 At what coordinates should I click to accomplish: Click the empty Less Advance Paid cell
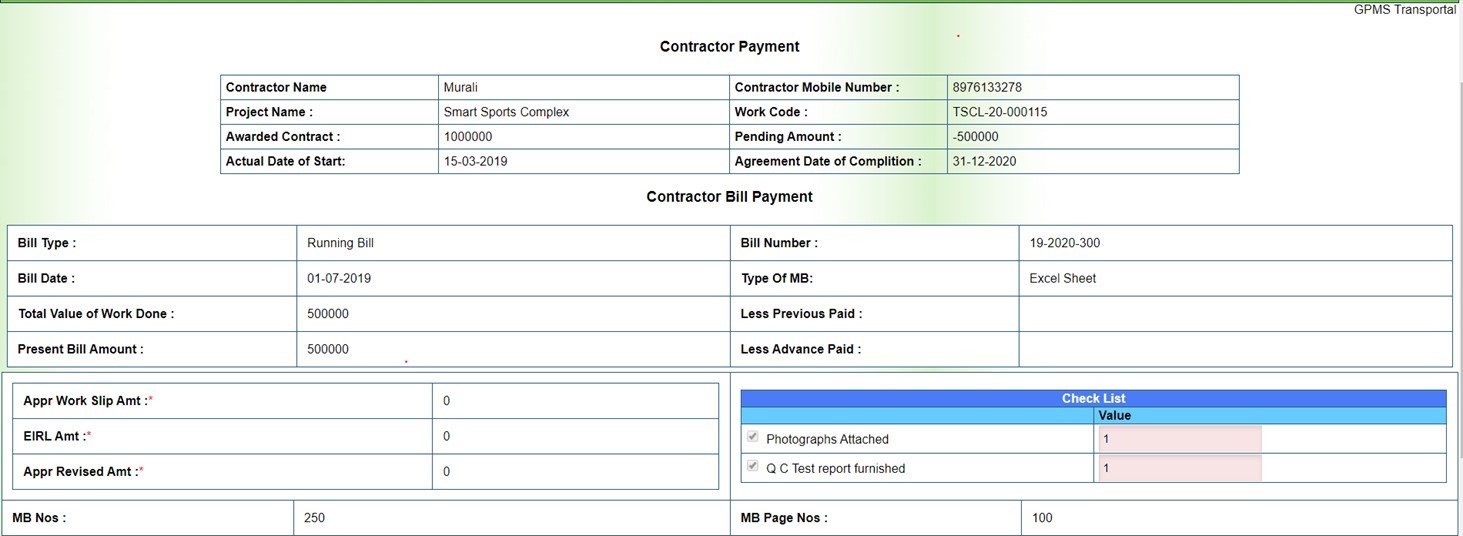pyautogui.click(x=1234, y=349)
